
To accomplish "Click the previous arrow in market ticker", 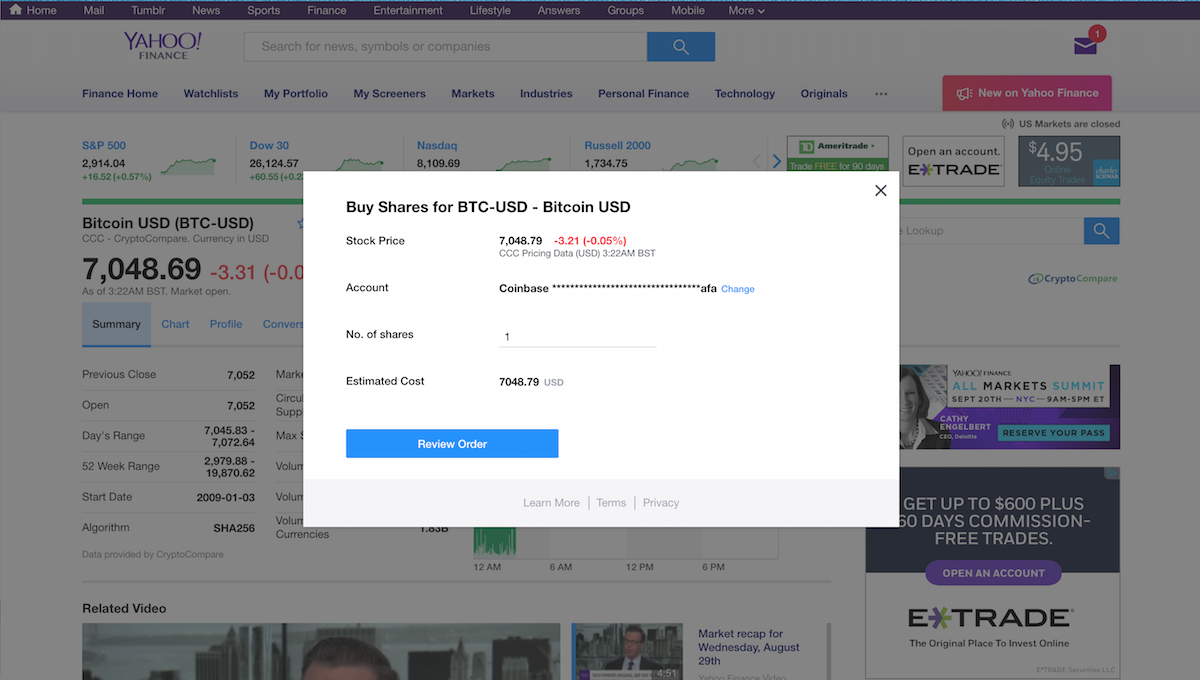I will click(757, 161).
